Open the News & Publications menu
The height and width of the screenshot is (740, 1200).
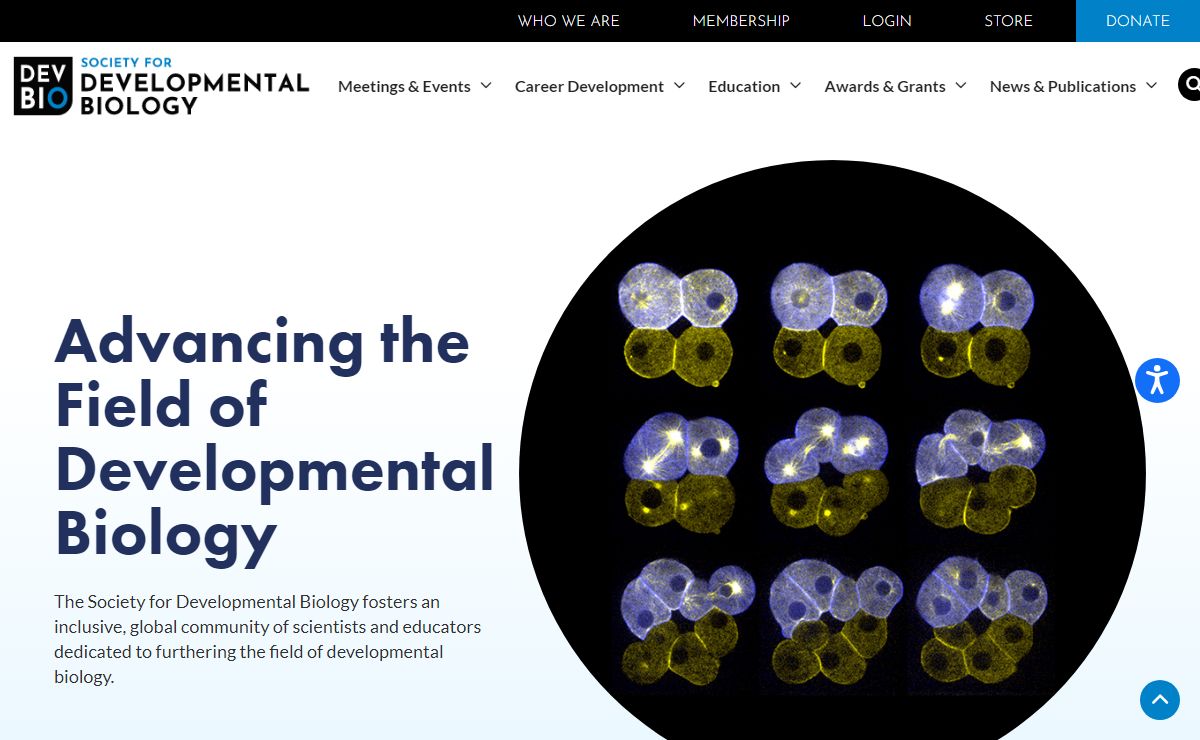tap(1063, 87)
